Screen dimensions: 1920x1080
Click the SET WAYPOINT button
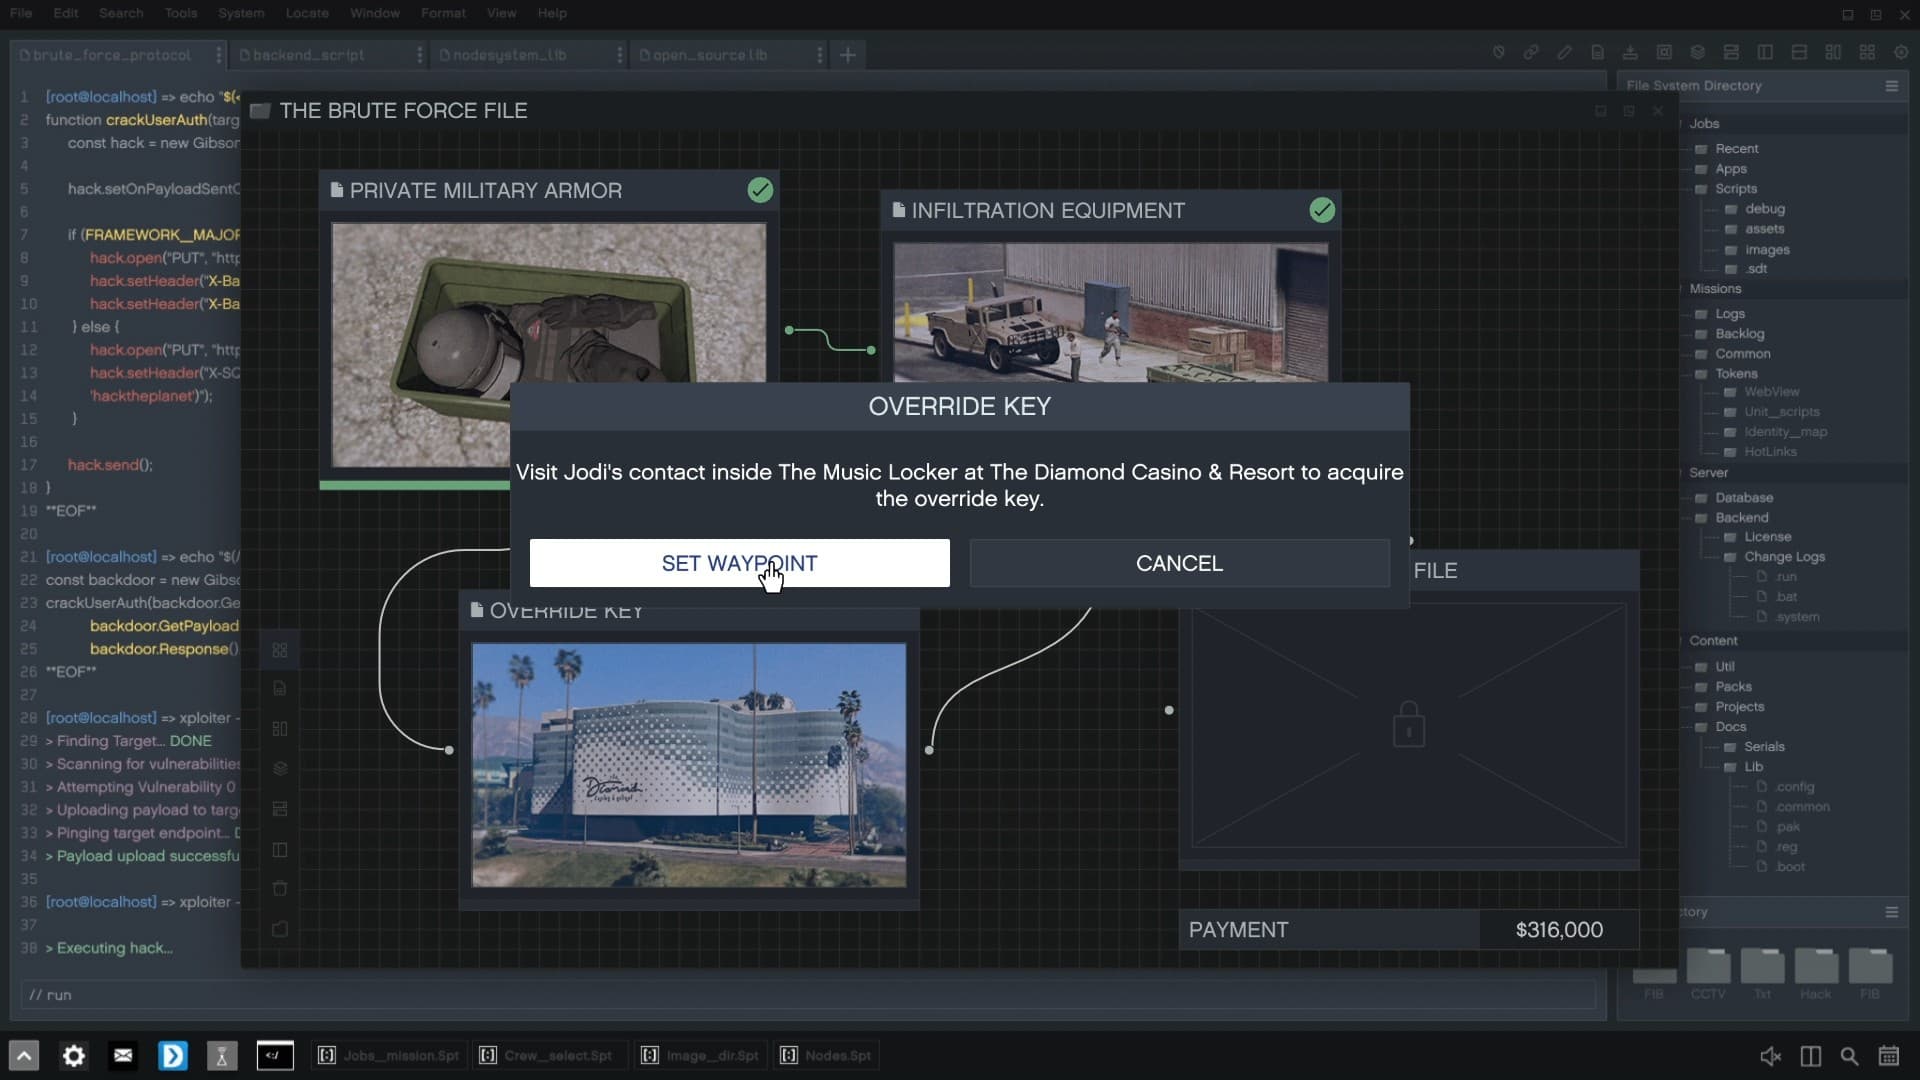point(739,563)
